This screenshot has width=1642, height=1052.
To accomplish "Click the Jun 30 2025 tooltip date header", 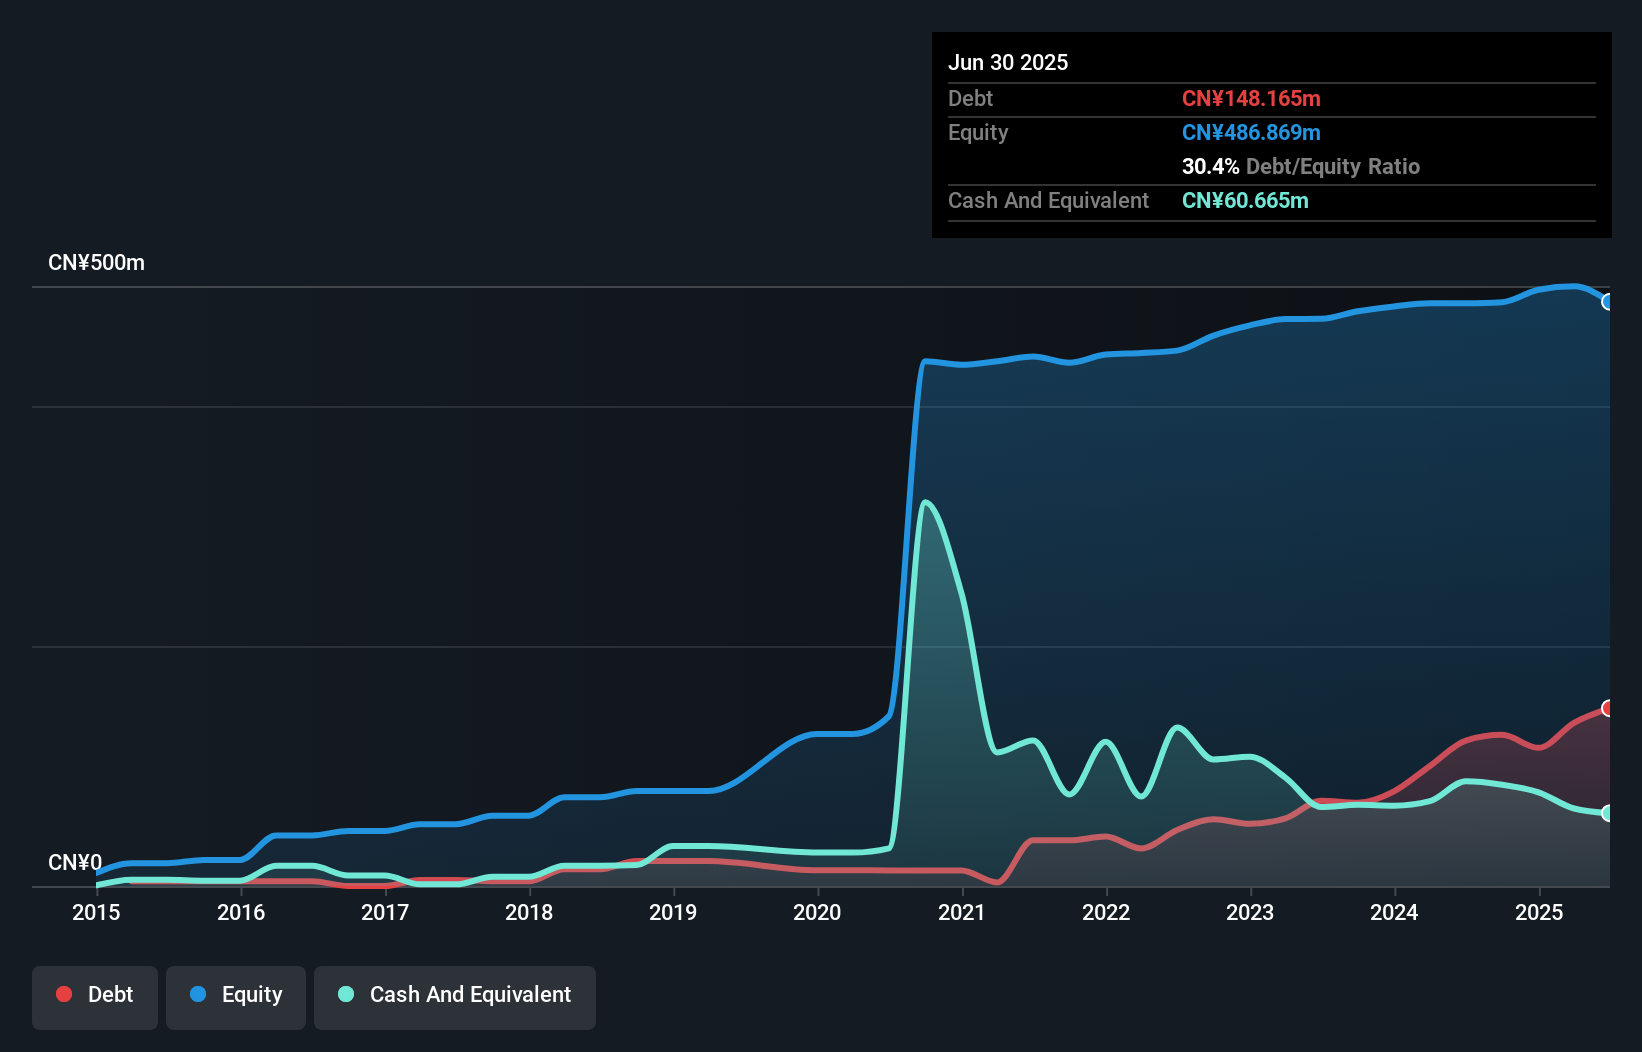I will tap(1008, 62).
